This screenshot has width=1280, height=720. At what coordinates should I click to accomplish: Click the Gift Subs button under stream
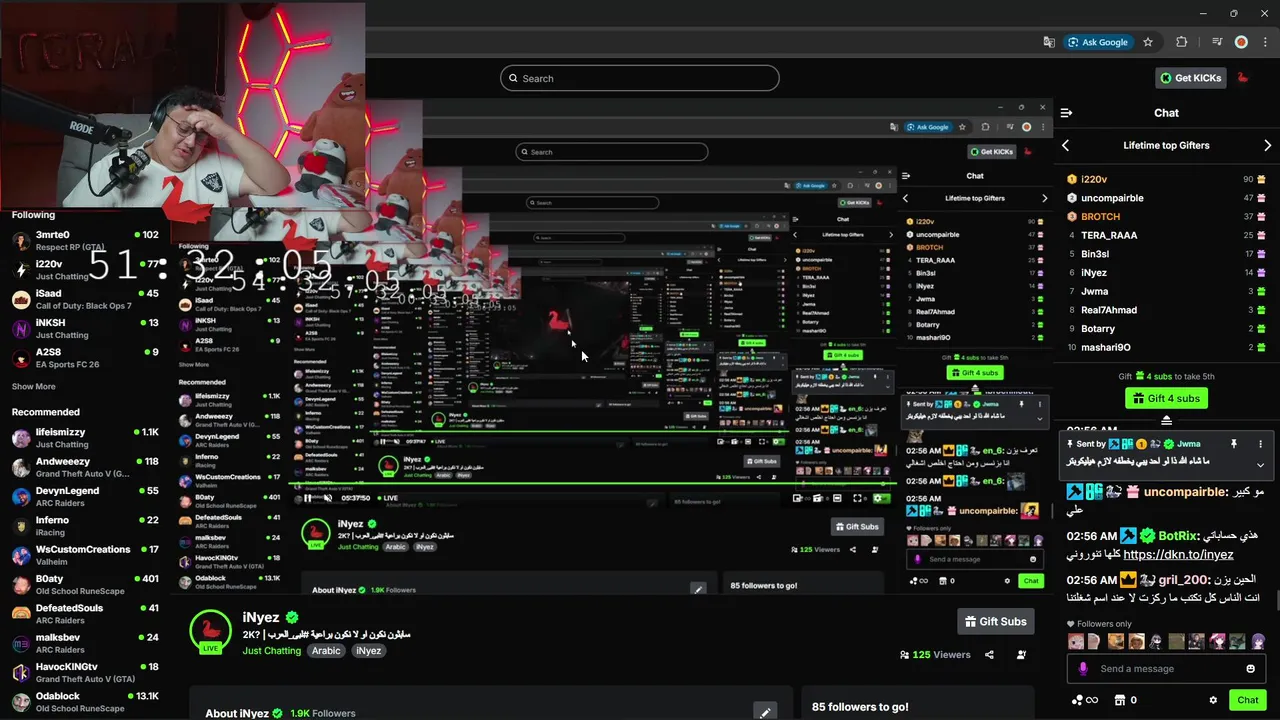[995, 622]
